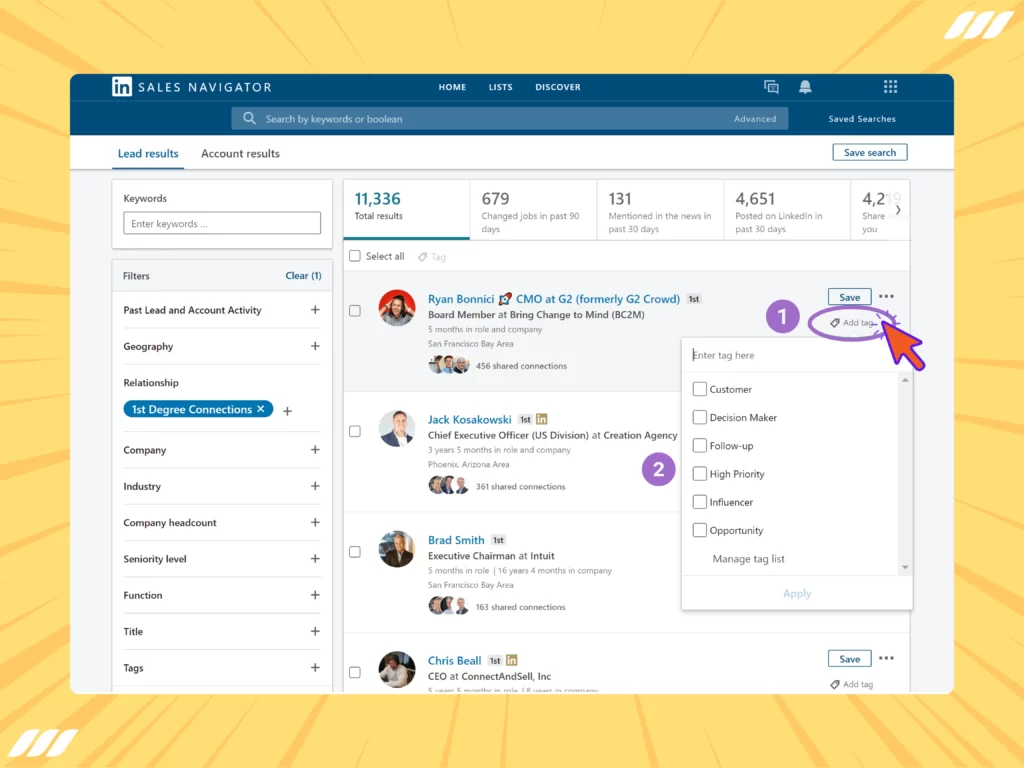
Task: Switch to the Lead results tab
Action: (148, 153)
